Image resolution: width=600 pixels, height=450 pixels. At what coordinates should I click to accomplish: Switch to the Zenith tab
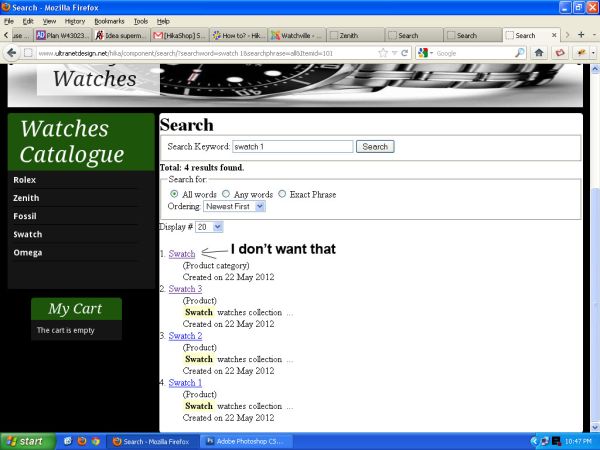pyautogui.click(x=355, y=36)
